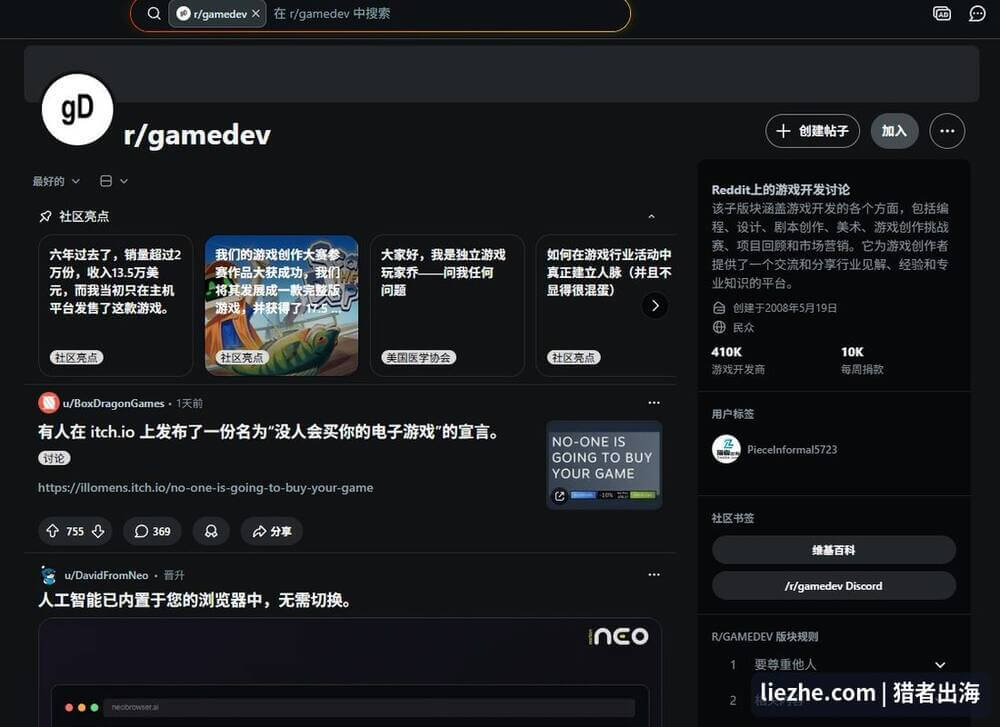Click the 10K weekly contributions stat
This screenshot has height=727, width=1000.
point(862,360)
